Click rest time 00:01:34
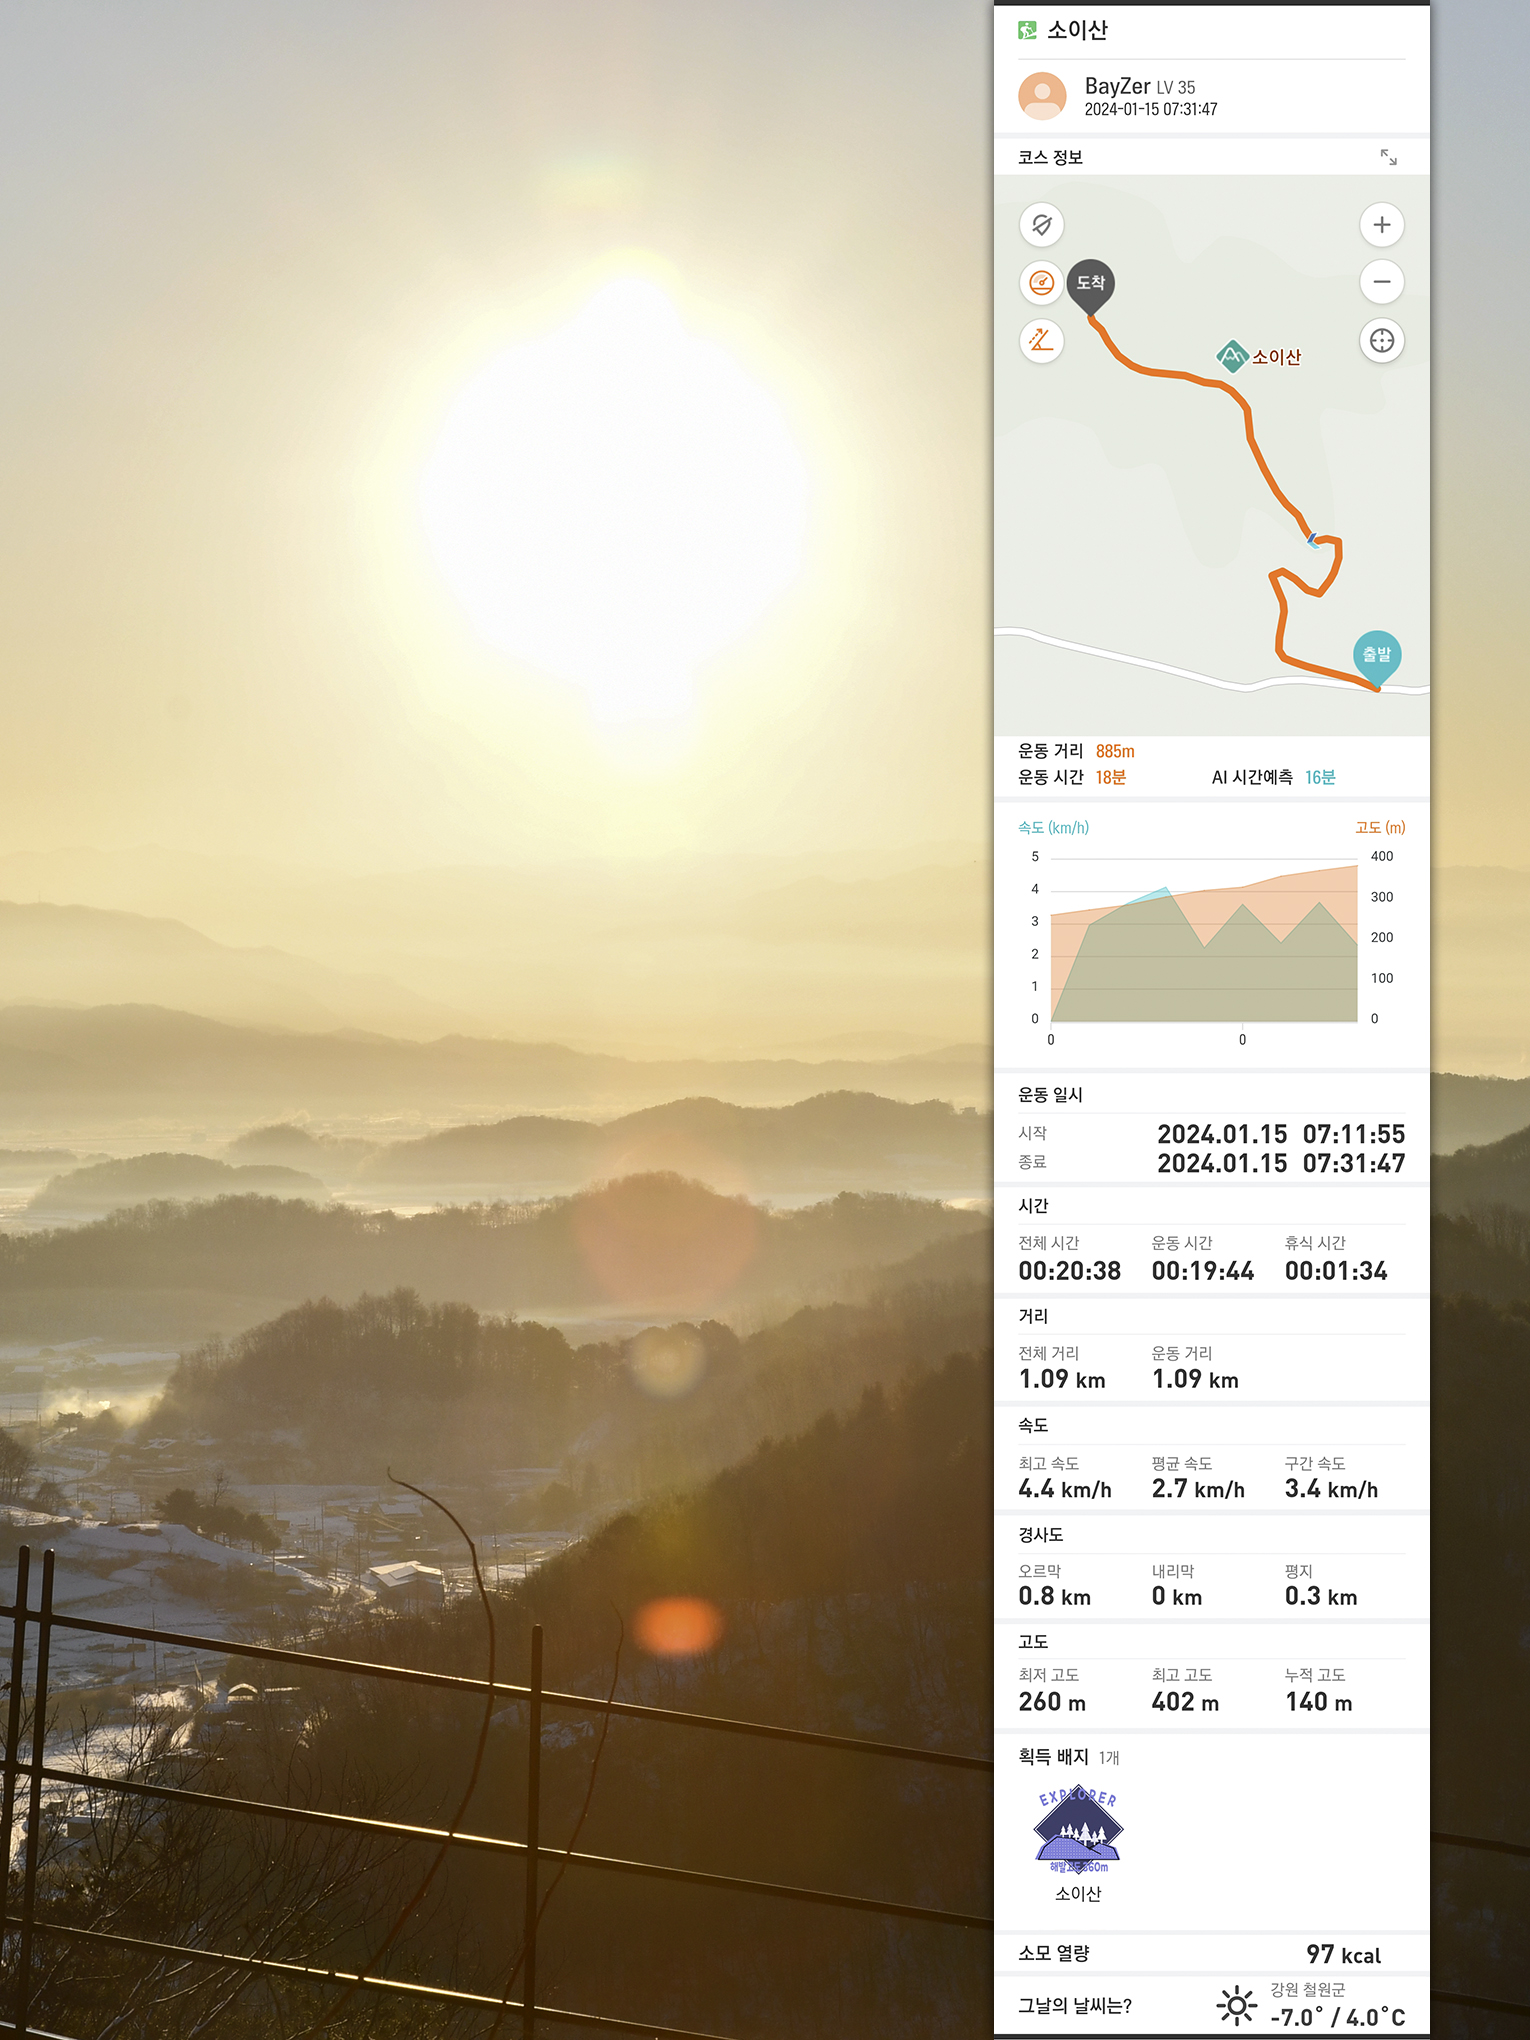This screenshot has width=1530, height=2040. click(x=1336, y=1271)
